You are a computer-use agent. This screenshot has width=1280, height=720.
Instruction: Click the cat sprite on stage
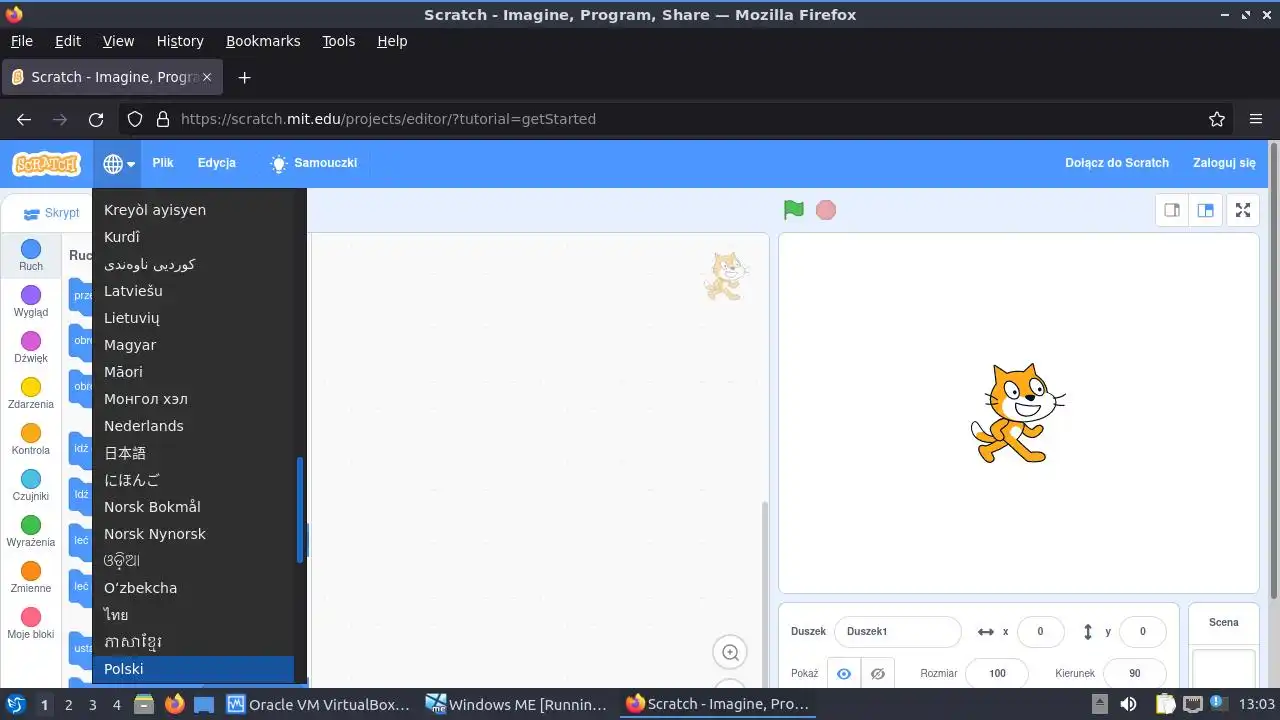pyautogui.click(x=1017, y=413)
